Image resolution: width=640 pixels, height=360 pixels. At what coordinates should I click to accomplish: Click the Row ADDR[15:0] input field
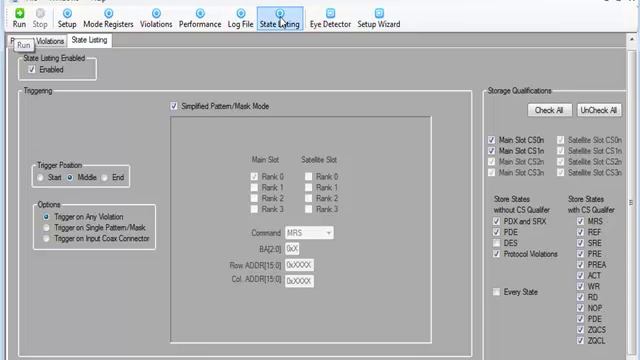[299, 265]
